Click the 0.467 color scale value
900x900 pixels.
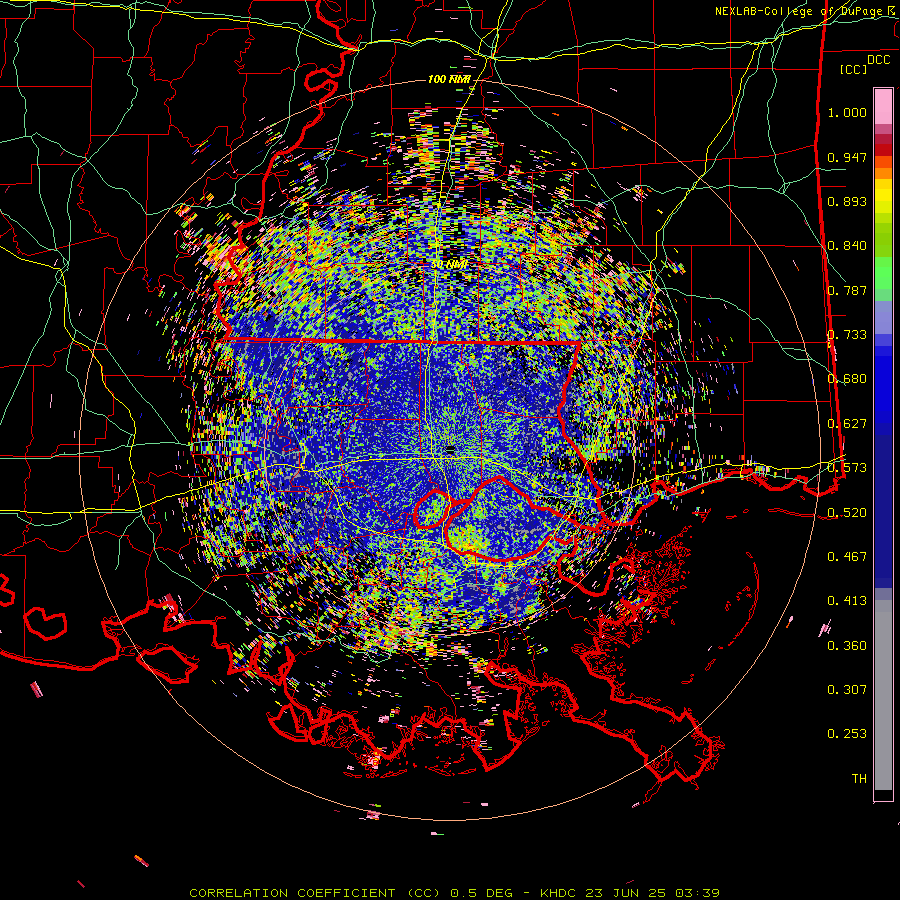847,557
